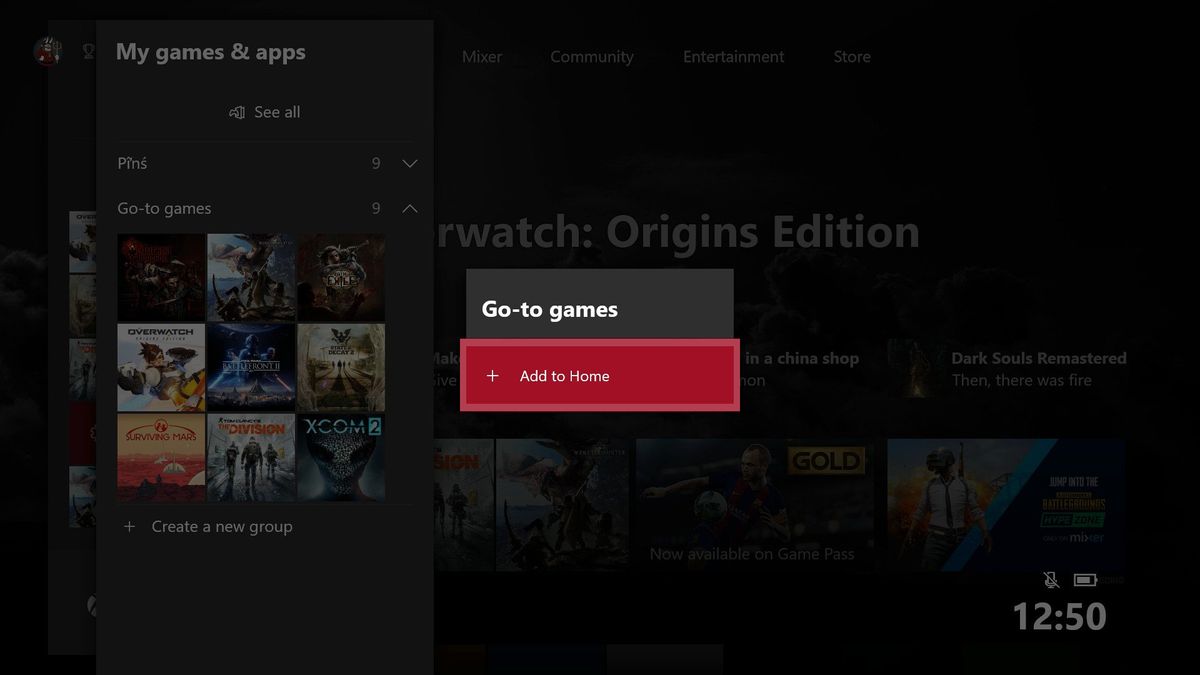The image size is (1200, 675).
Task: Check controller battery level icon
Action: click(1085, 580)
